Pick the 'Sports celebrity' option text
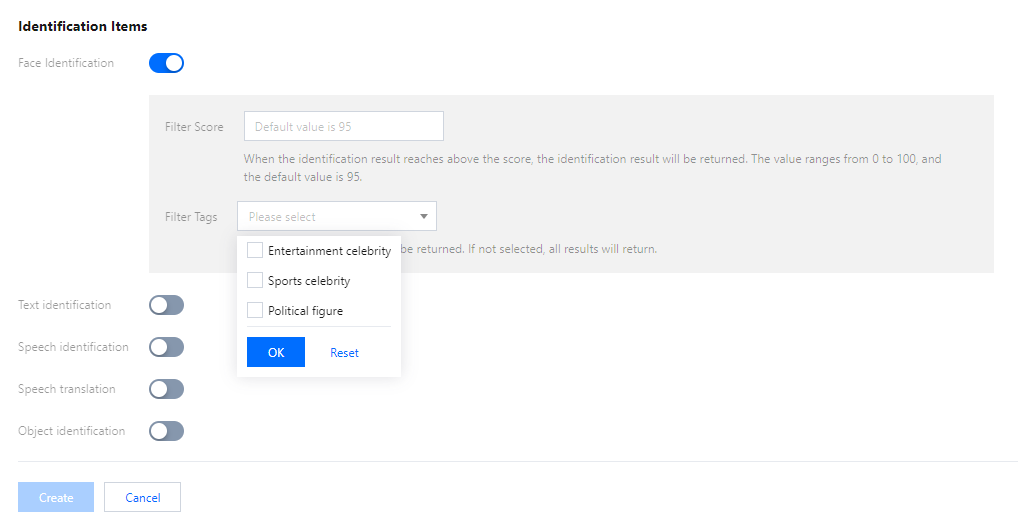1028x524 pixels. click(309, 281)
